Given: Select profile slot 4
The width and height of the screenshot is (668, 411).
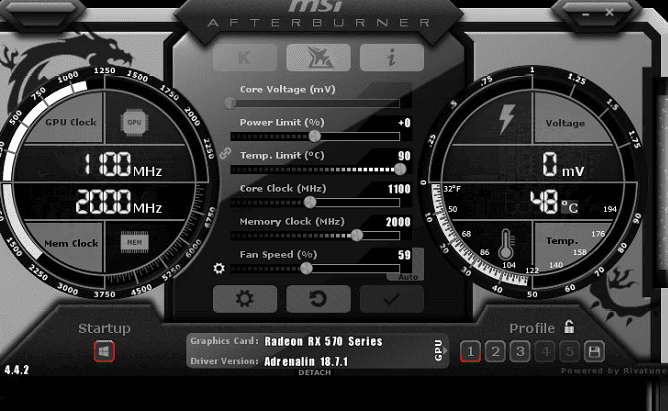Looking at the screenshot, I should (x=545, y=352).
